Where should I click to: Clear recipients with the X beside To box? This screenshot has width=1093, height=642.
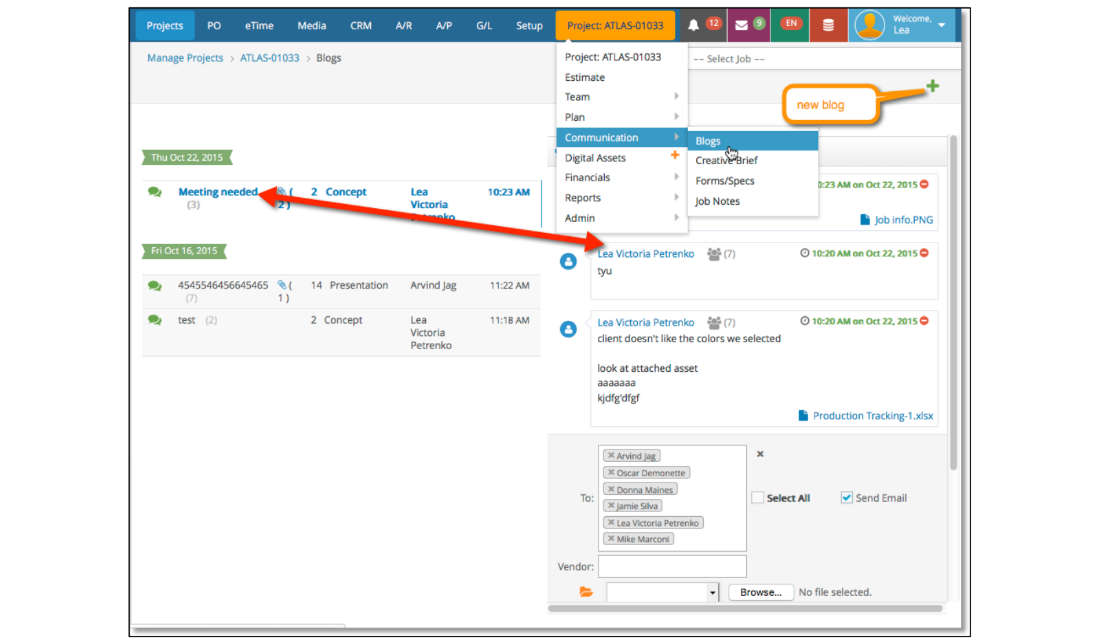pyautogui.click(x=760, y=454)
